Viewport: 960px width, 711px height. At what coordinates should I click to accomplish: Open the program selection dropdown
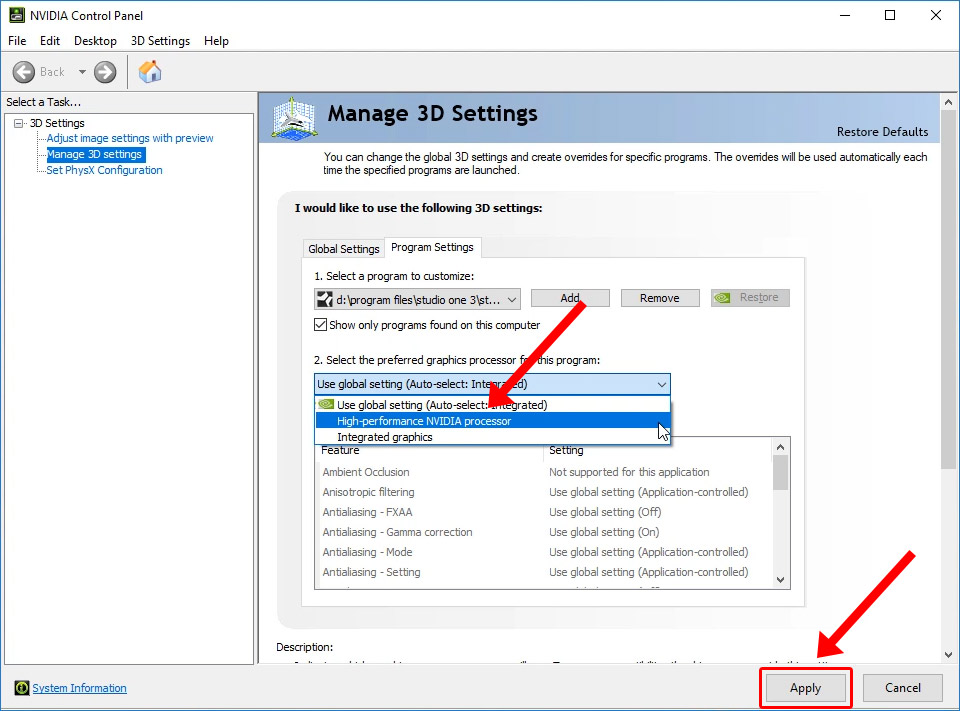(x=418, y=299)
